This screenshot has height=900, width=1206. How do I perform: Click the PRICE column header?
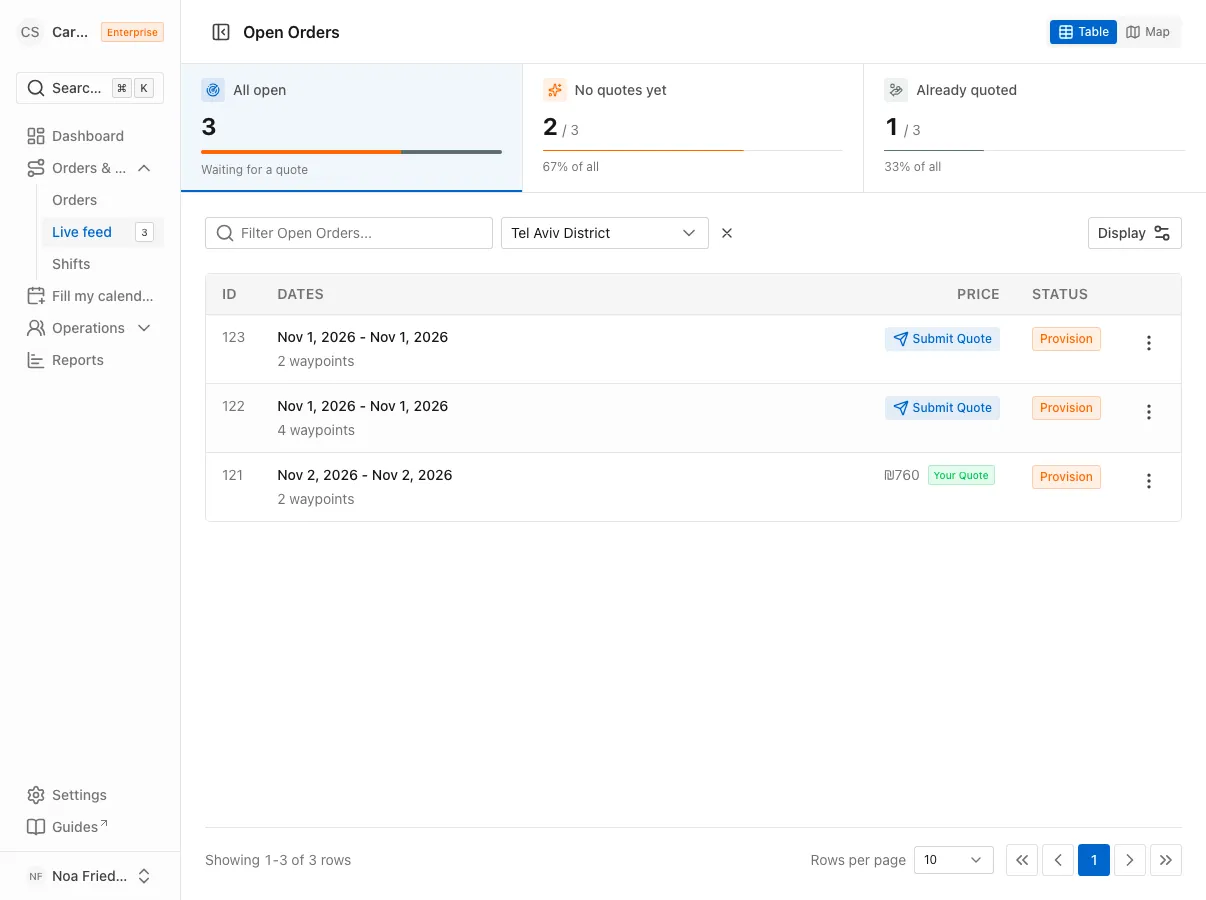978,294
